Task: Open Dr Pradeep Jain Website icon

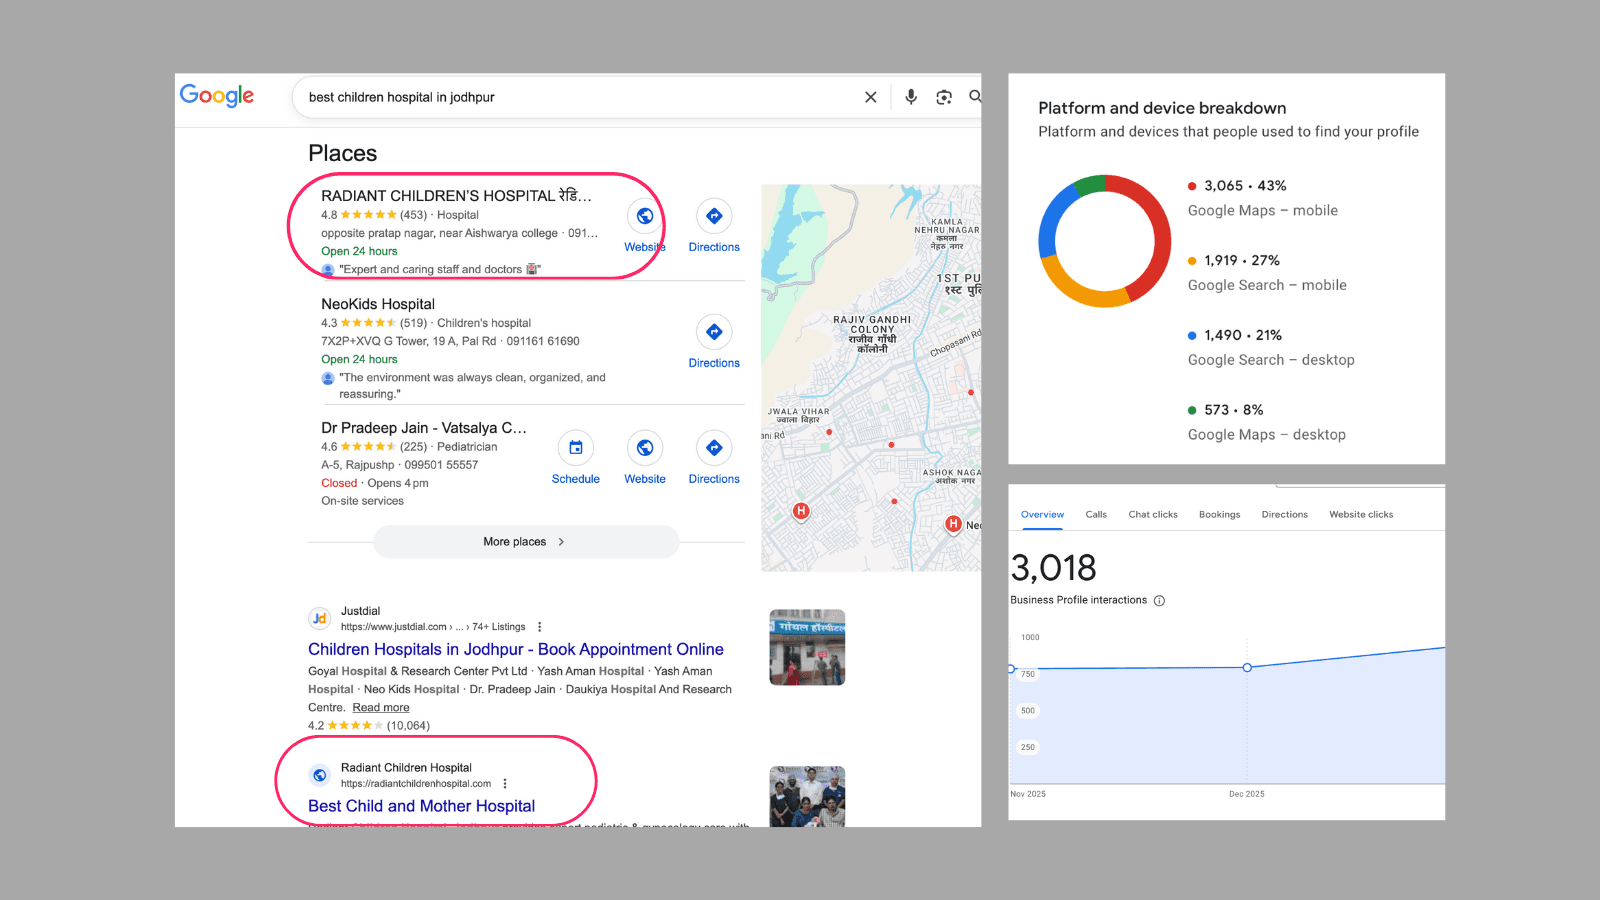Action: [x=645, y=448]
